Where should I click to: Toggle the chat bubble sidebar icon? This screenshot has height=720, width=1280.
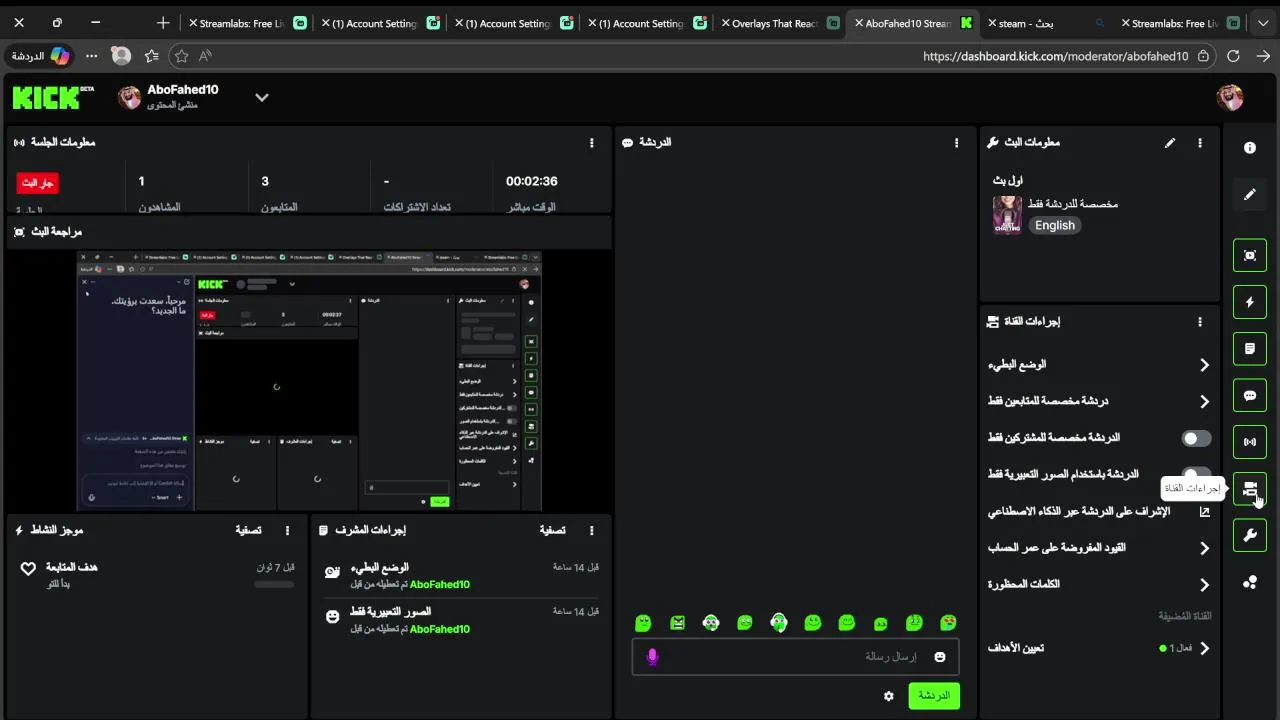pos(1250,395)
